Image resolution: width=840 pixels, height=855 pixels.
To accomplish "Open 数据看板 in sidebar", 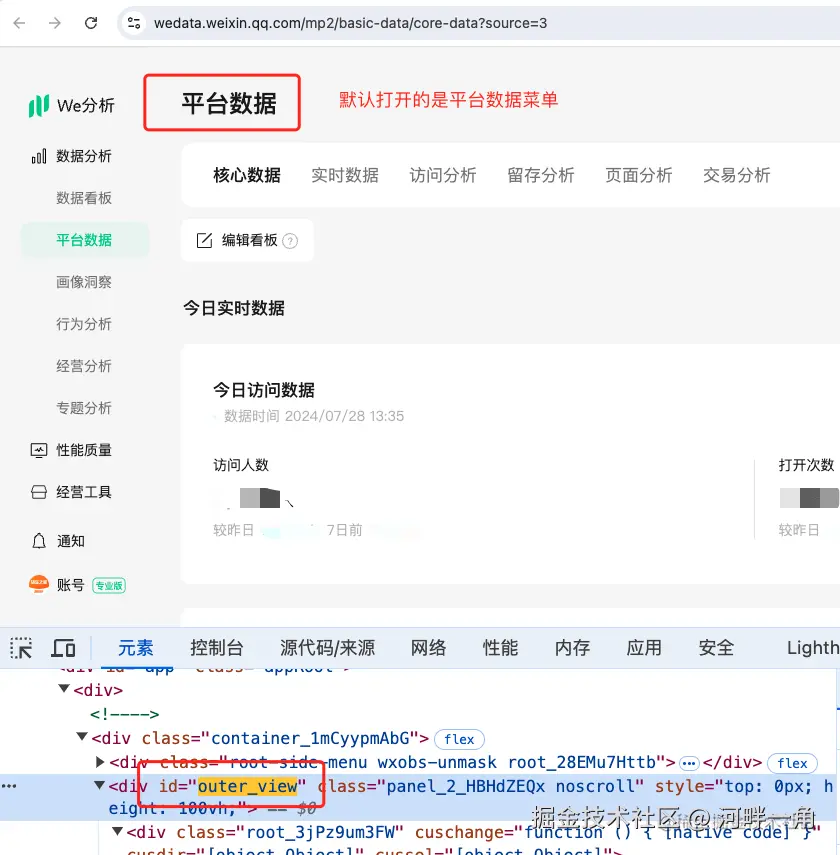I will tap(83, 198).
